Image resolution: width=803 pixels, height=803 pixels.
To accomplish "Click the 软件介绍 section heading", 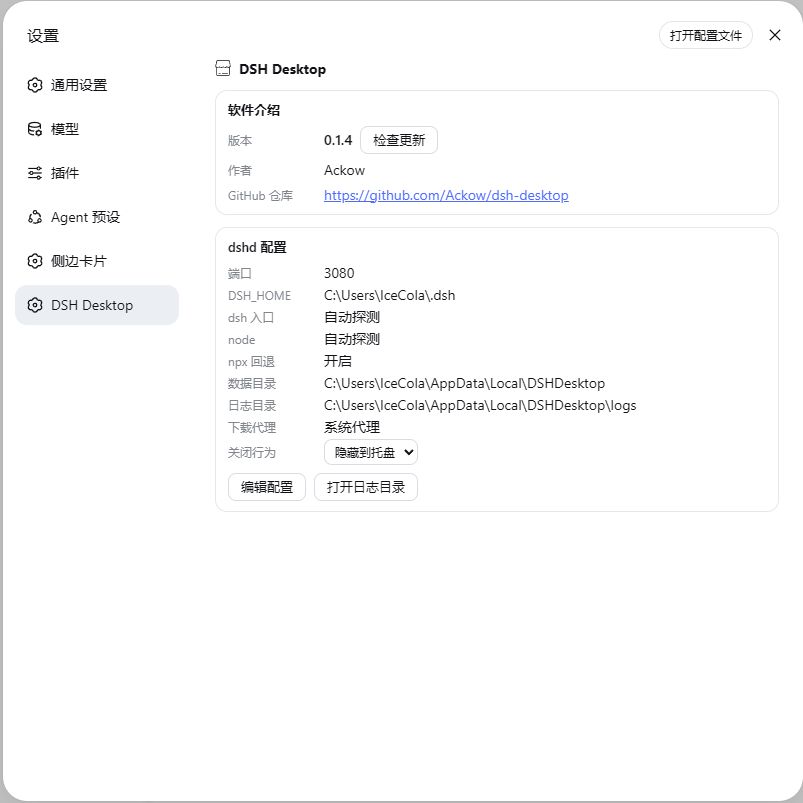I will pos(254,110).
